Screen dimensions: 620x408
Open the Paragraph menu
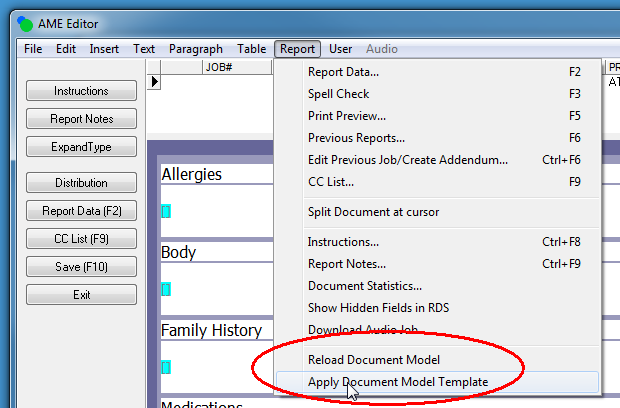click(x=196, y=49)
